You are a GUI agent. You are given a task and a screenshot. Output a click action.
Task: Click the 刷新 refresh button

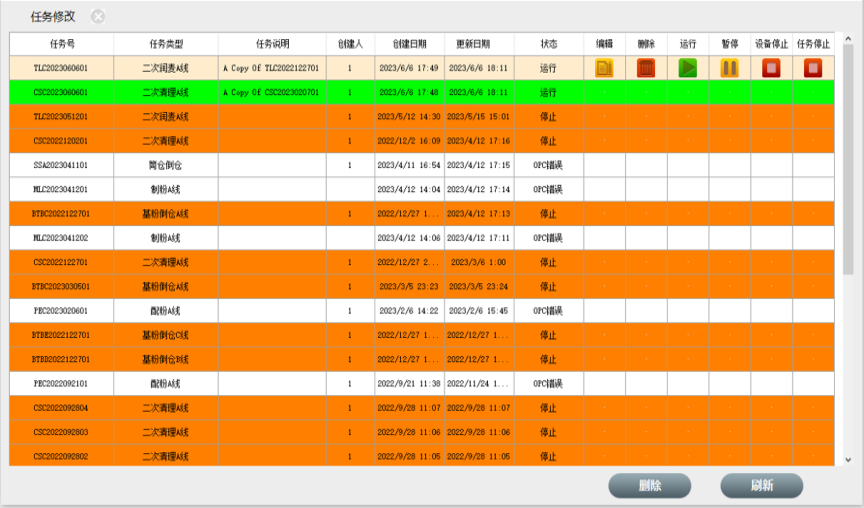click(x=761, y=486)
